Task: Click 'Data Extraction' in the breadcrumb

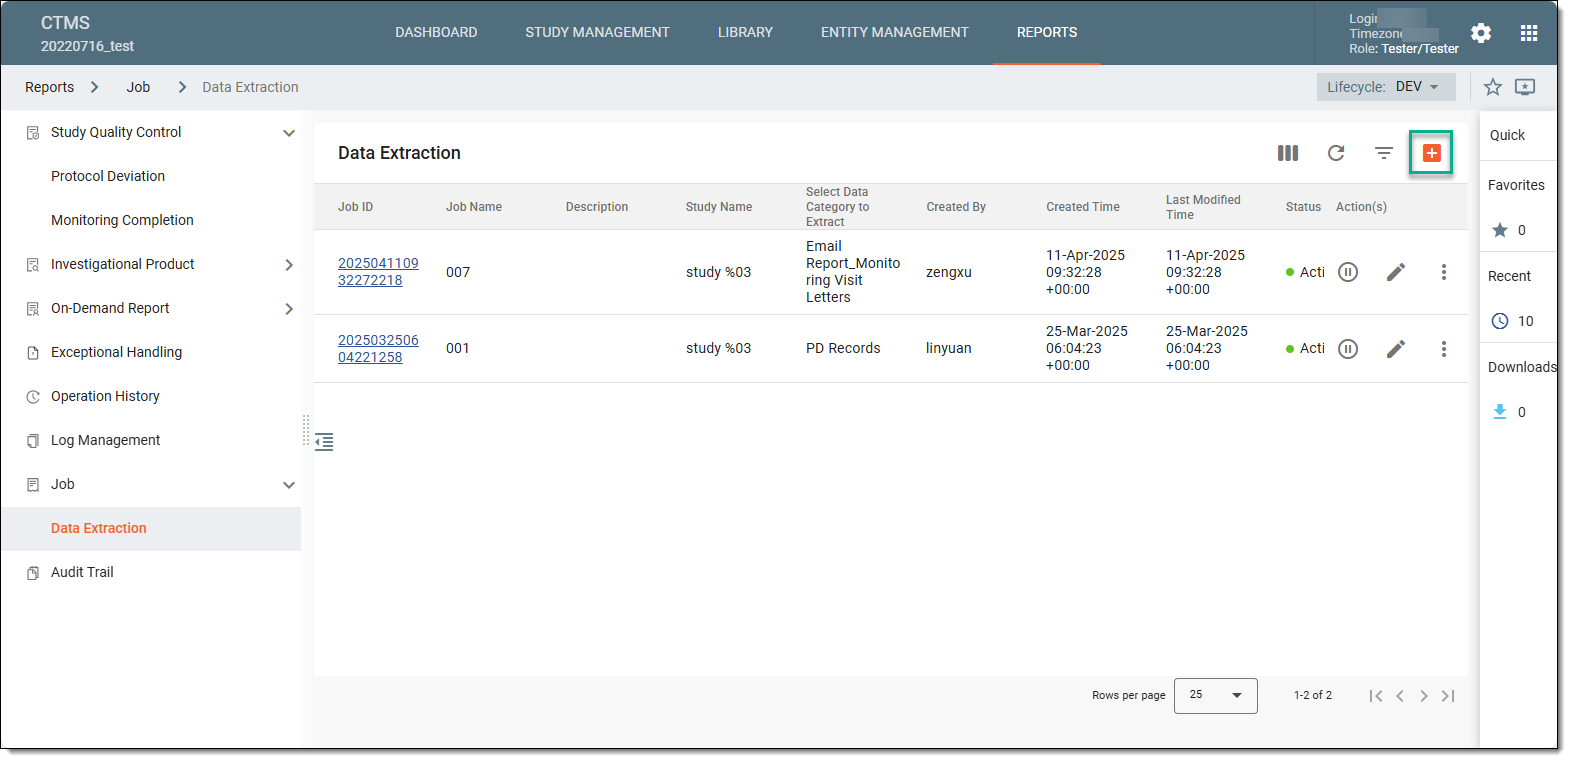Action: [250, 87]
